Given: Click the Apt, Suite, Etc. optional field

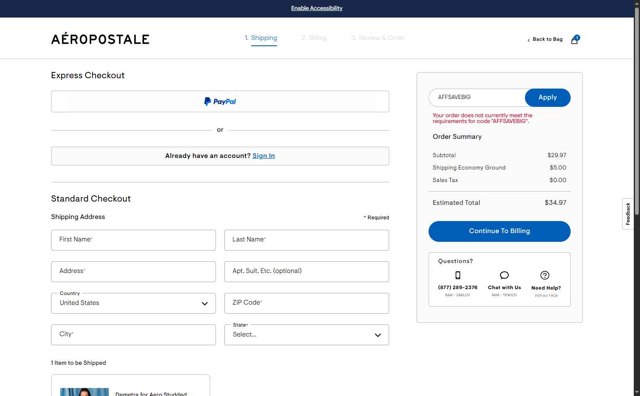Looking at the screenshot, I should click(307, 271).
